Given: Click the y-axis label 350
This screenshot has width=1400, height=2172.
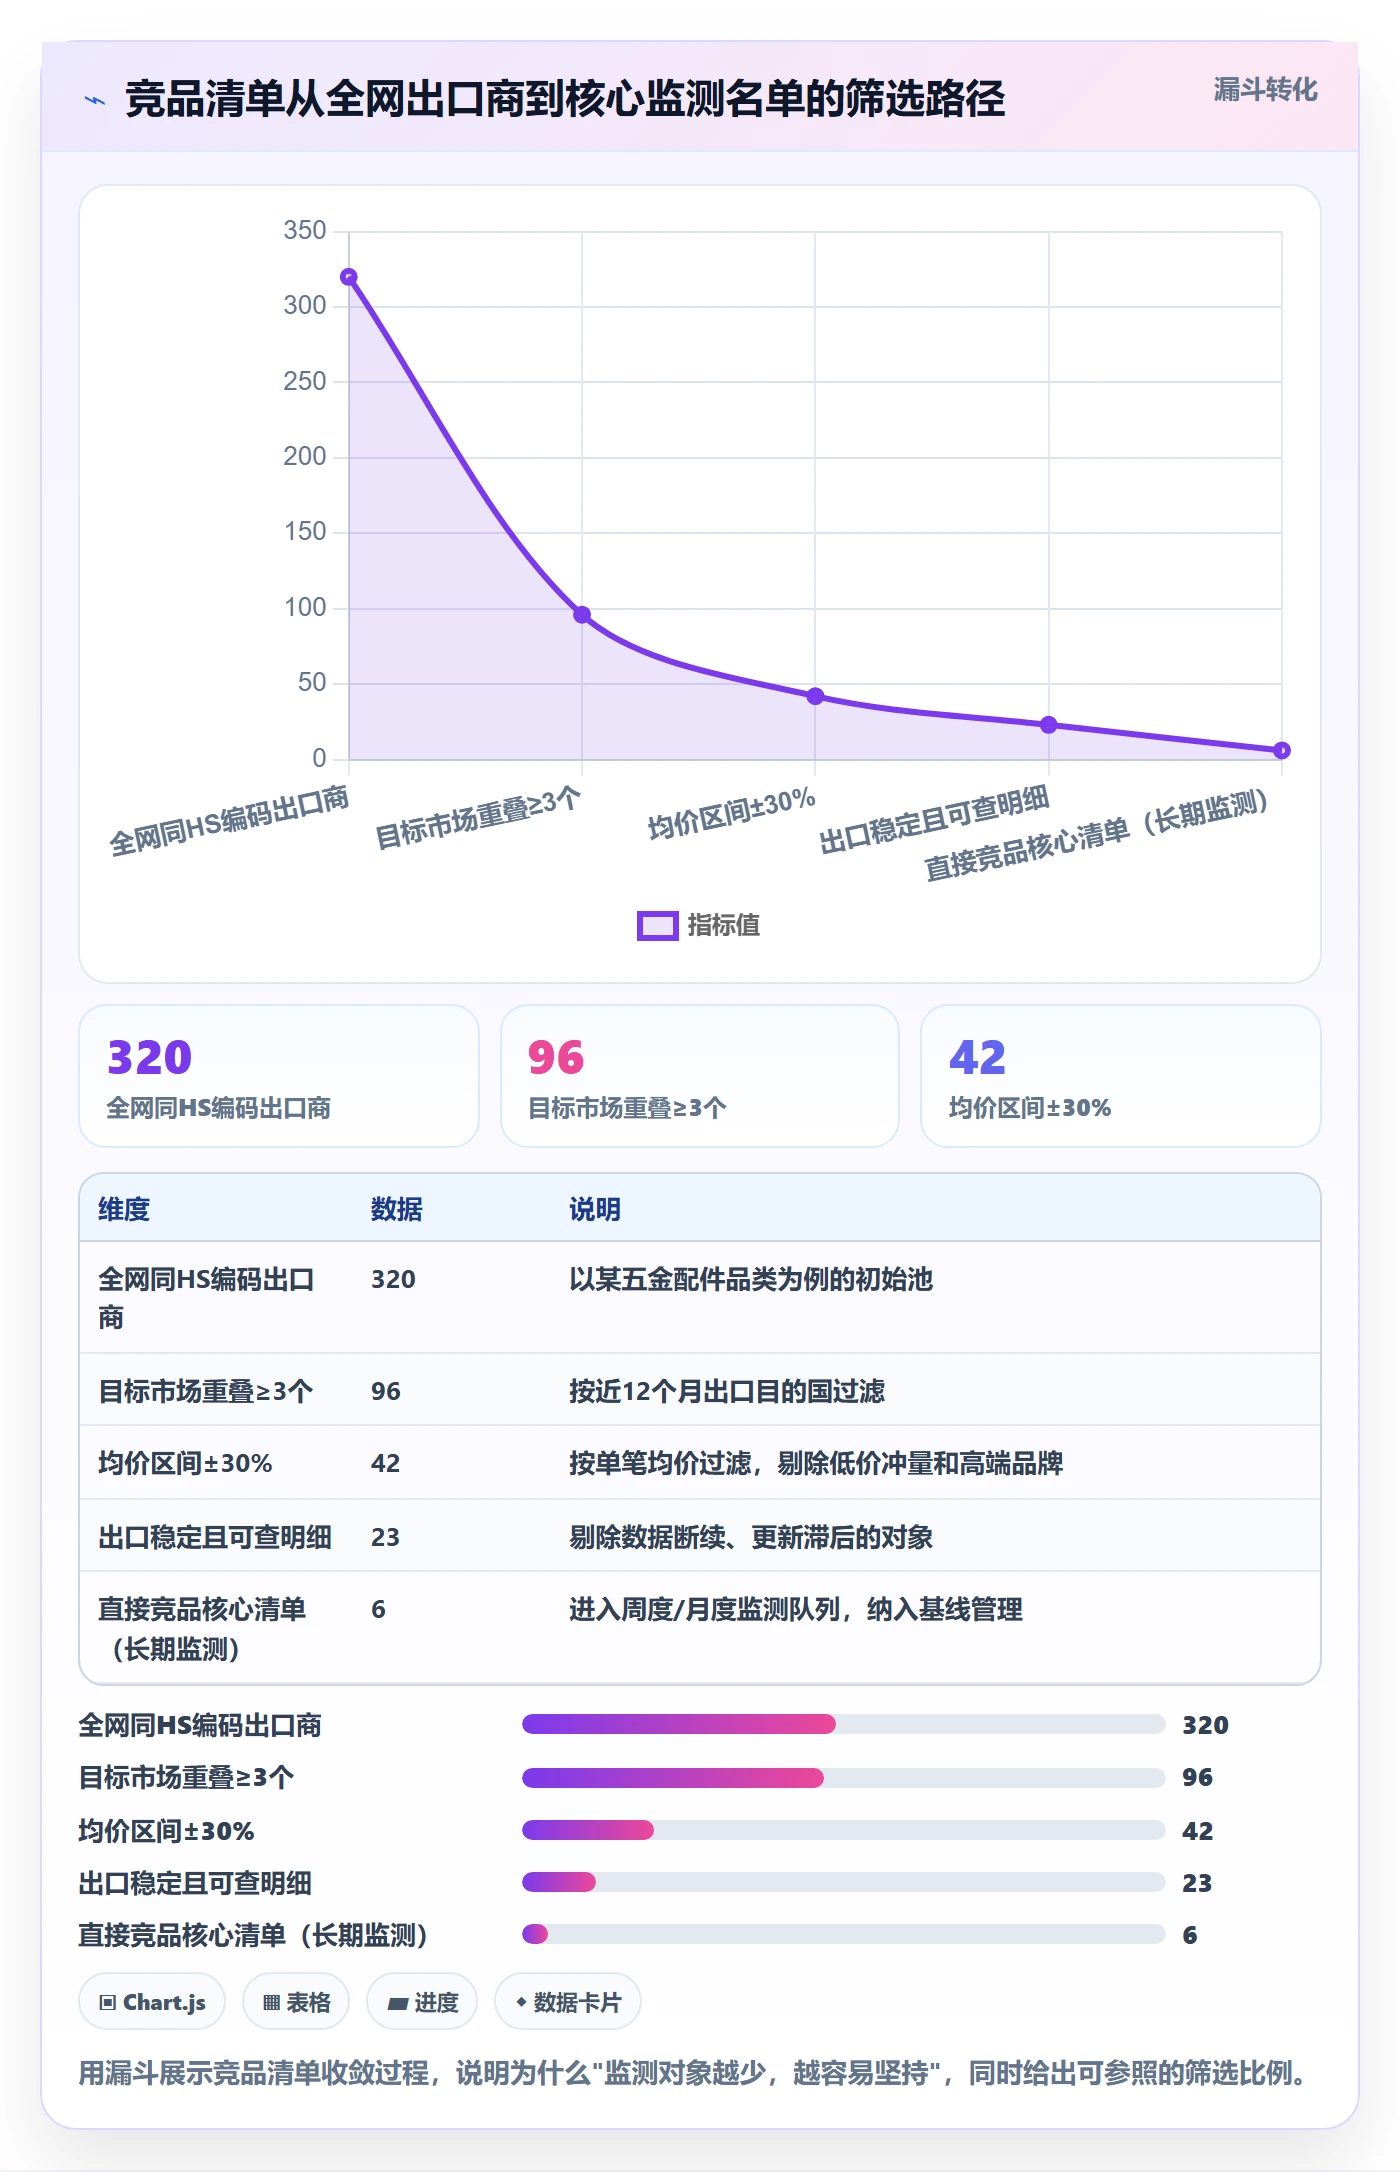Looking at the screenshot, I should click(x=305, y=231).
